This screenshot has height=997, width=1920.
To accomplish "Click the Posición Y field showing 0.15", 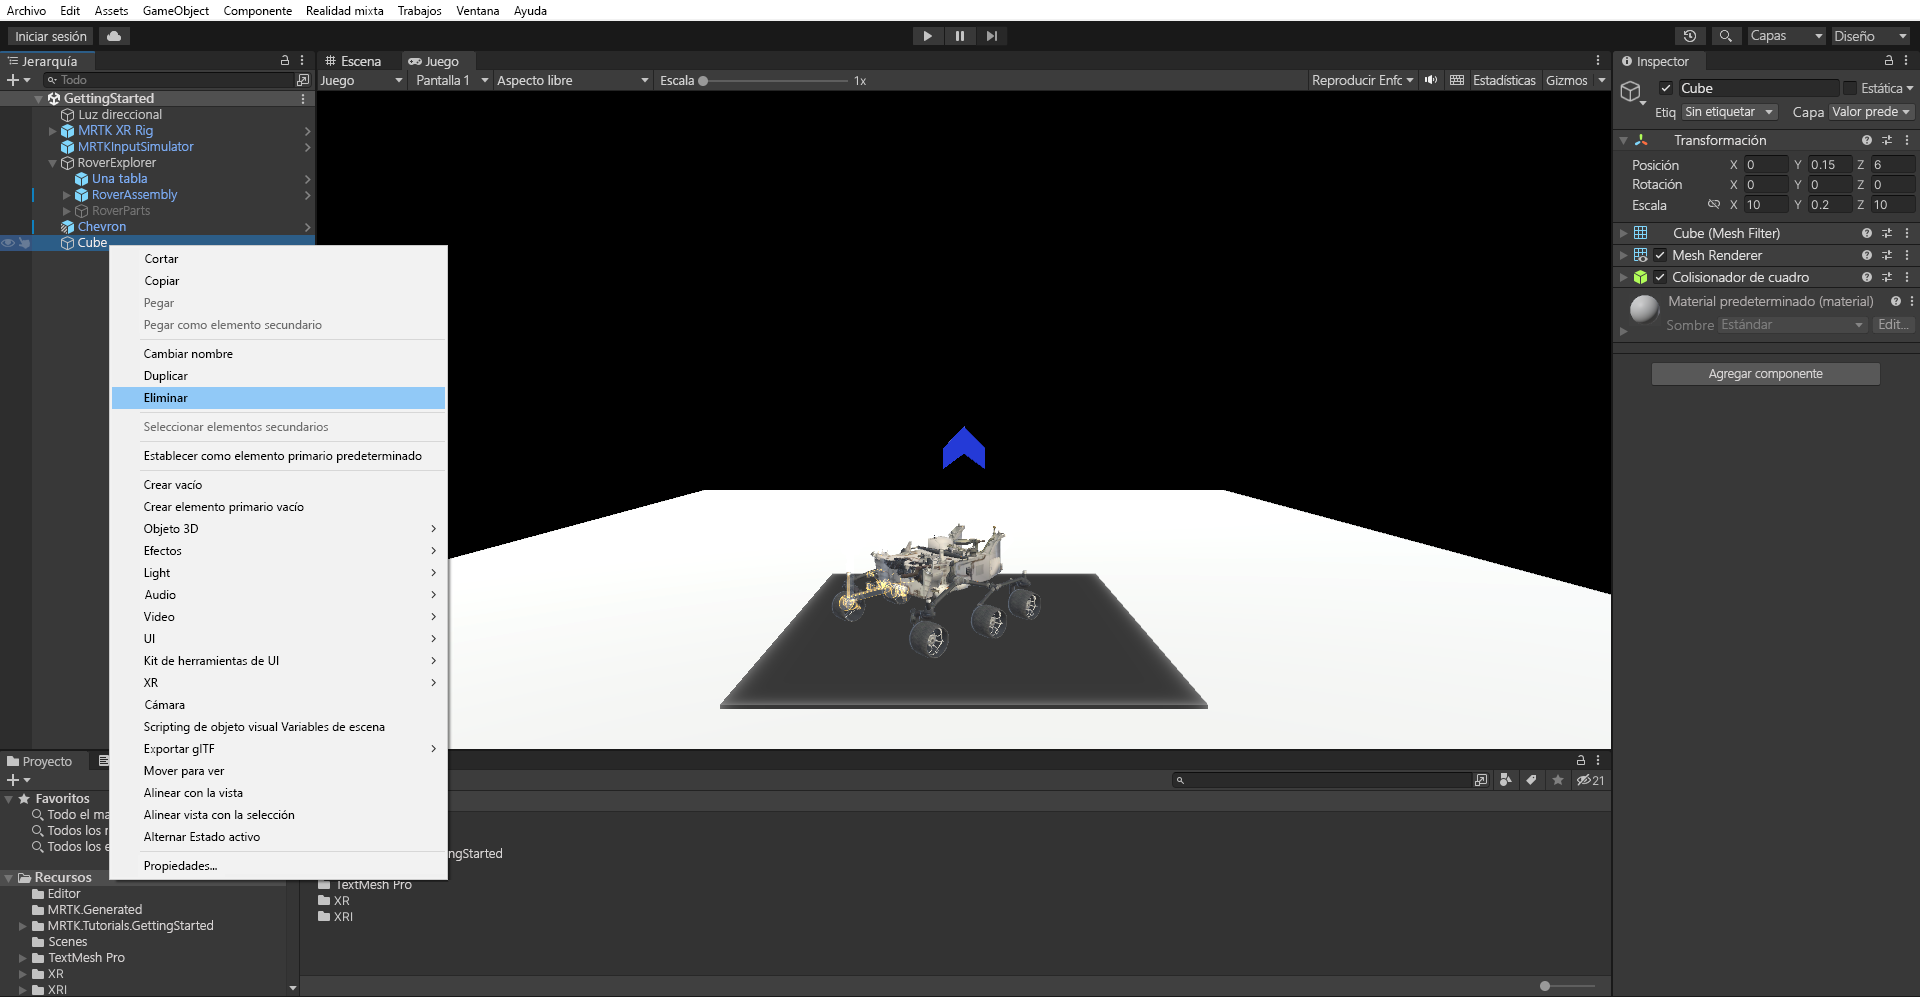I will (1829, 165).
